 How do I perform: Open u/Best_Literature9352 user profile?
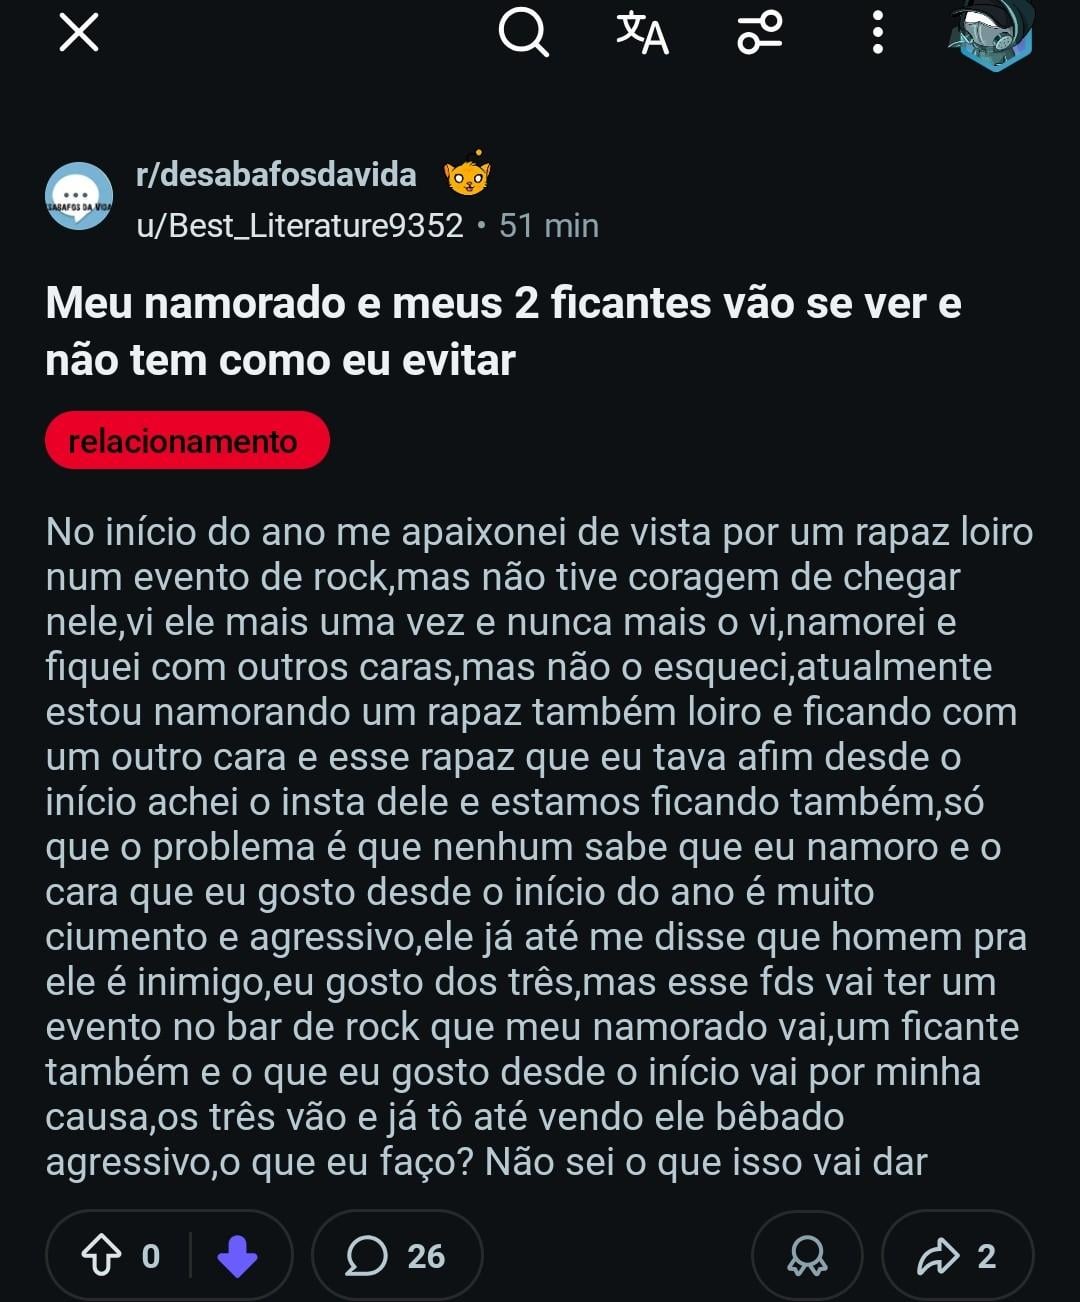click(x=300, y=226)
